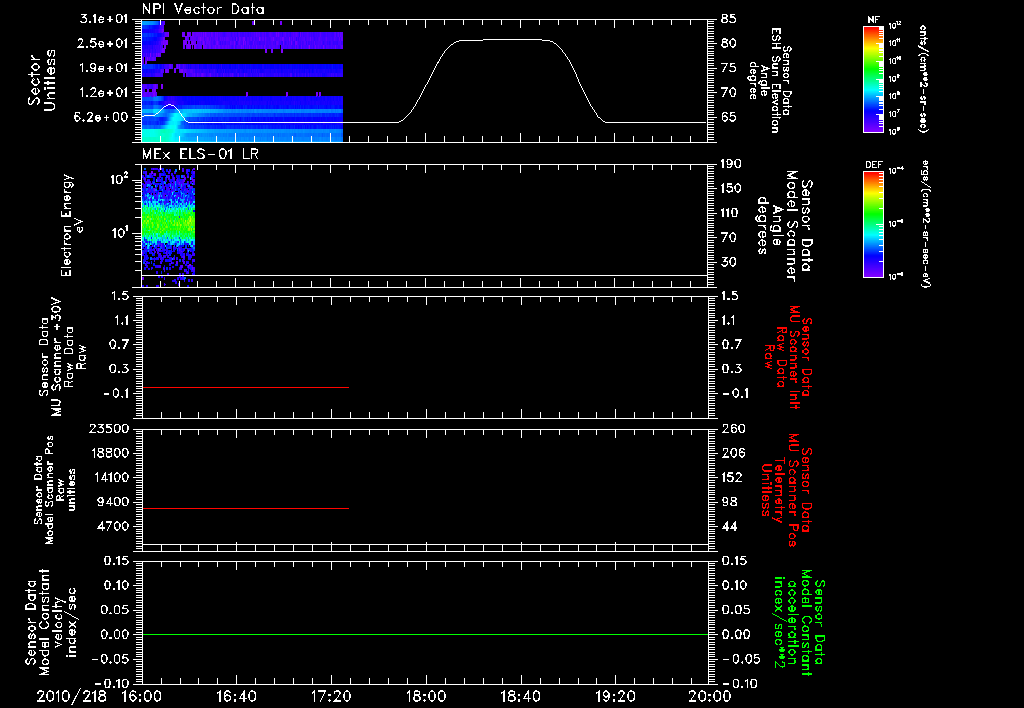This screenshot has height=708, width=1024.
Task: Click the '2.5e+01' sector axis value
Action: point(104,43)
